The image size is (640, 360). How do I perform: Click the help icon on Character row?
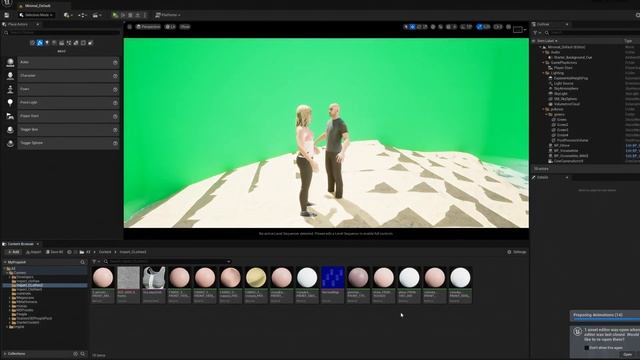click(115, 76)
